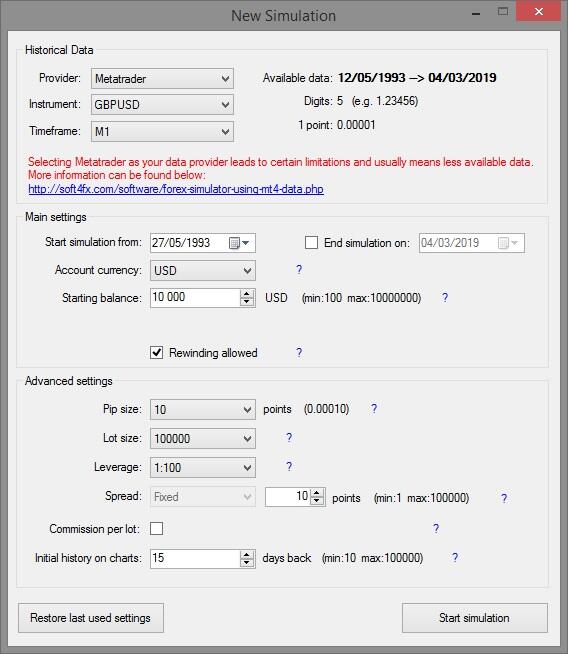Screen dimensions: 568x654
Task: Click the Rewinding allowed help question mark
Action: (299, 352)
